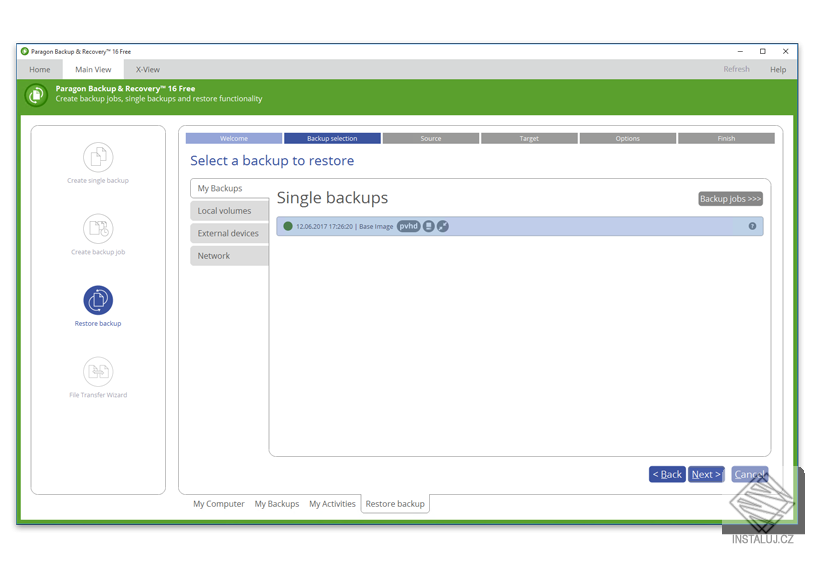
Task: Select the Local volumes side tab
Action: 229,211
